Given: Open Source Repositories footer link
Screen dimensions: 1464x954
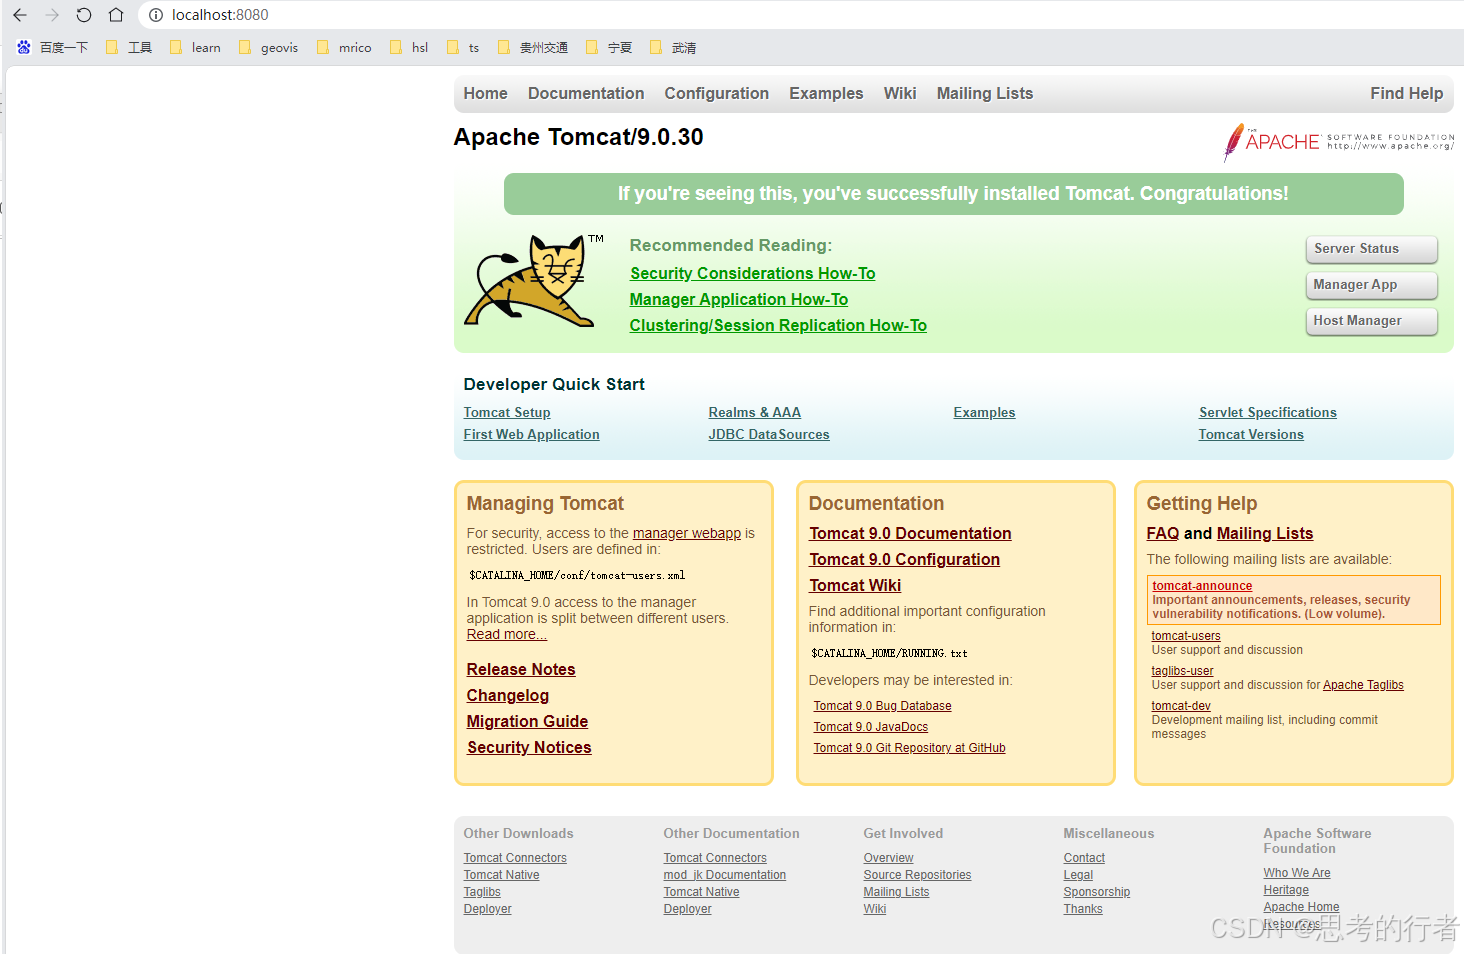Looking at the screenshot, I should click(x=917, y=875).
